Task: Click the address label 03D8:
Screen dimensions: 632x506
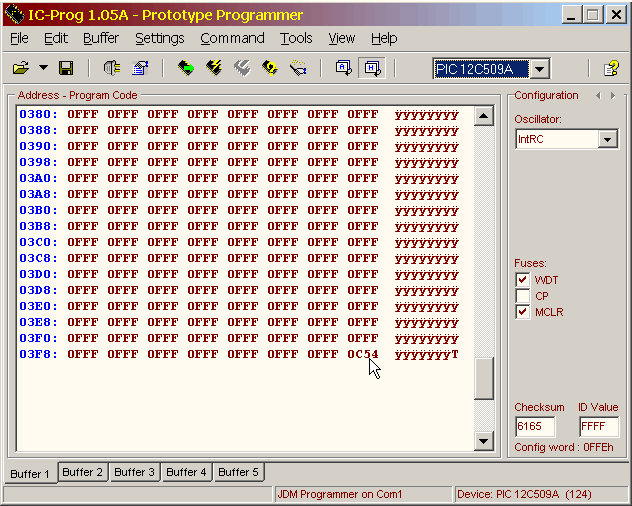Action: pyautogui.click(x=38, y=290)
